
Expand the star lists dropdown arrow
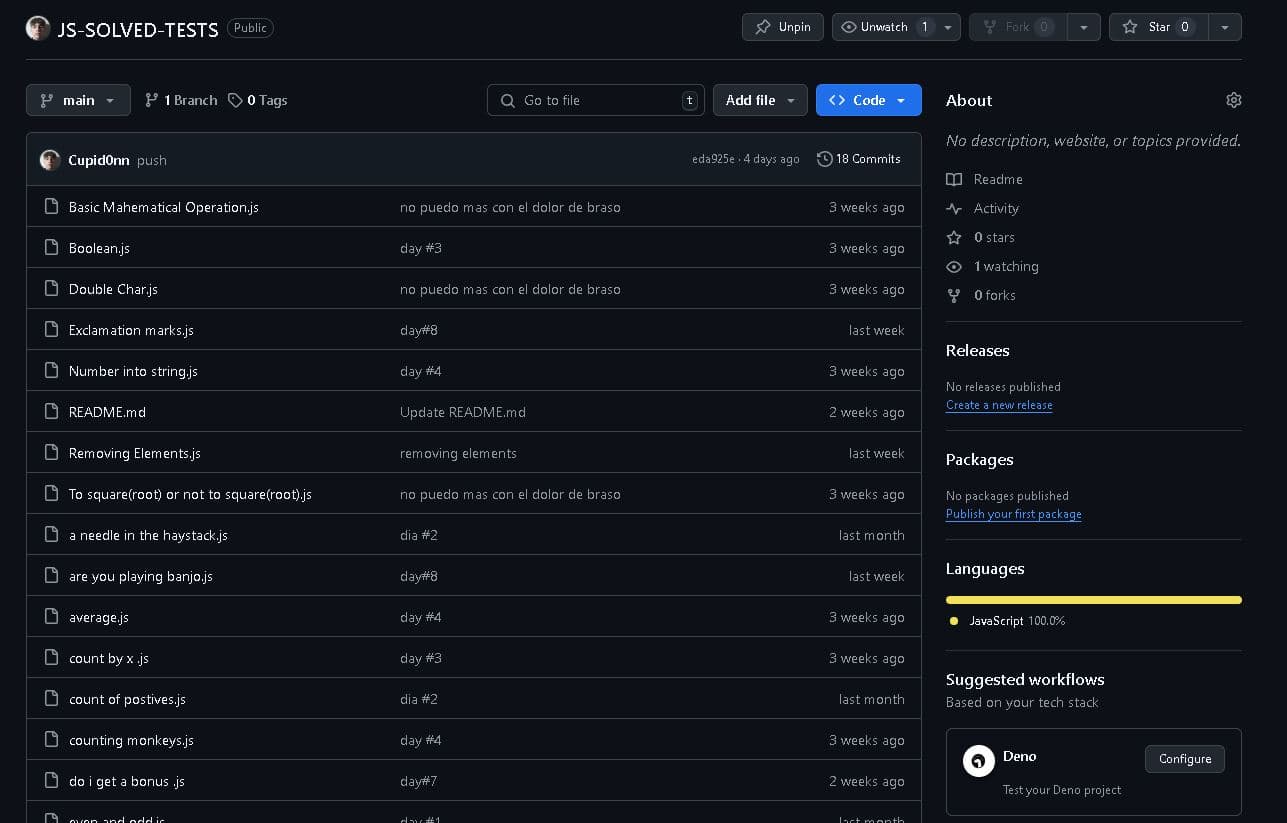[1225, 27]
